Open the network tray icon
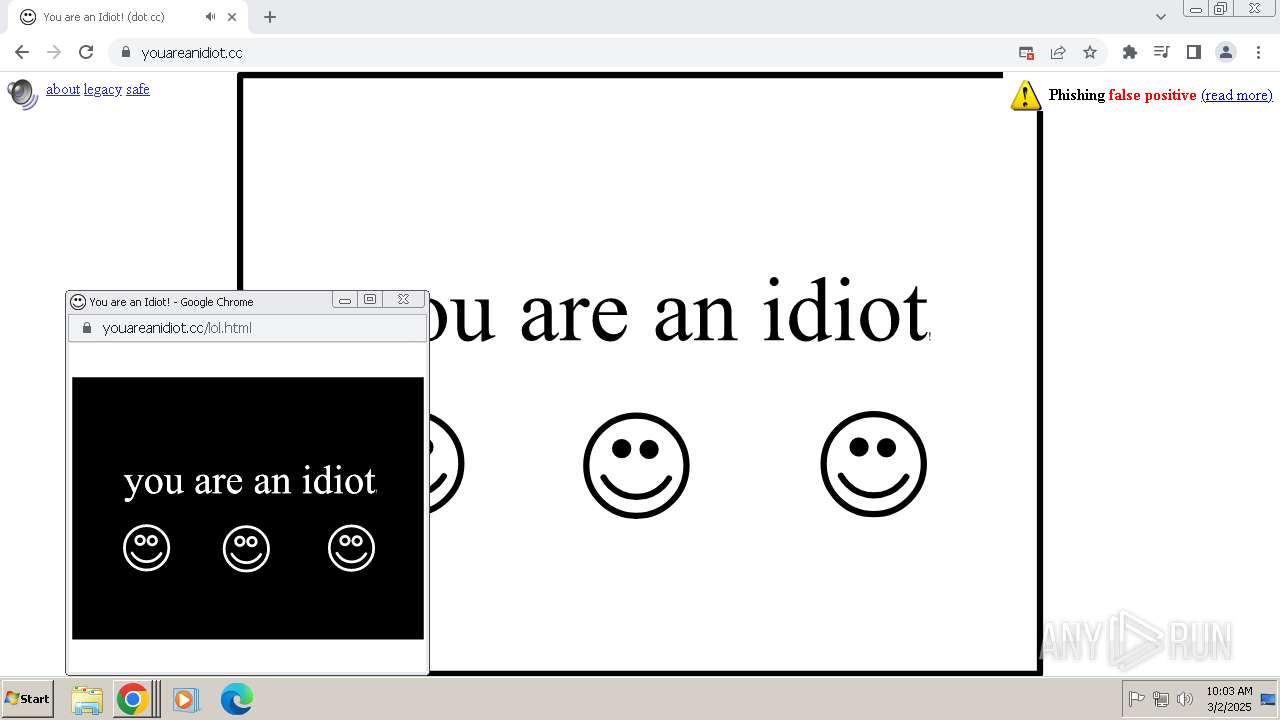The width and height of the screenshot is (1280, 720). click(1161, 699)
